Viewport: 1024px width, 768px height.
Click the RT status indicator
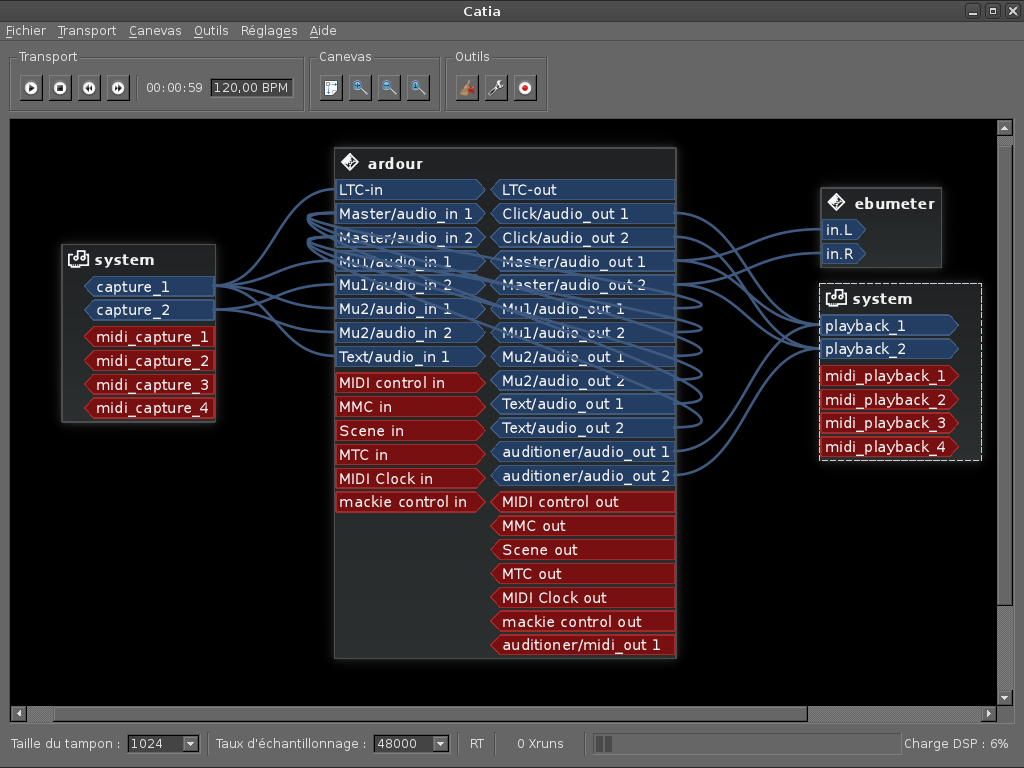coord(477,743)
